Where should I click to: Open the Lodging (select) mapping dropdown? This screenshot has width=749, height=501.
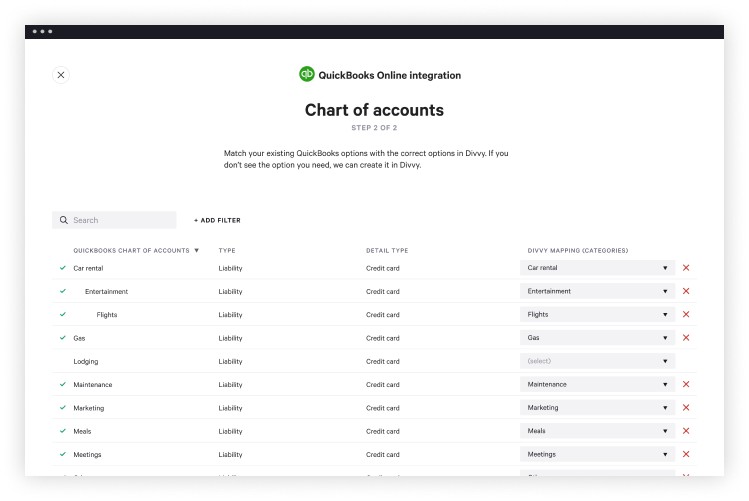click(x=597, y=361)
